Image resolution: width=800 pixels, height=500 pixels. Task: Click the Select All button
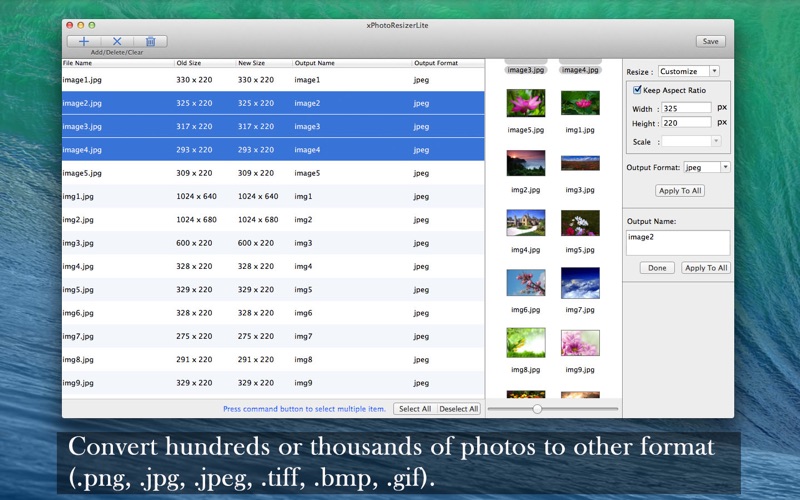(x=415, y=409)
